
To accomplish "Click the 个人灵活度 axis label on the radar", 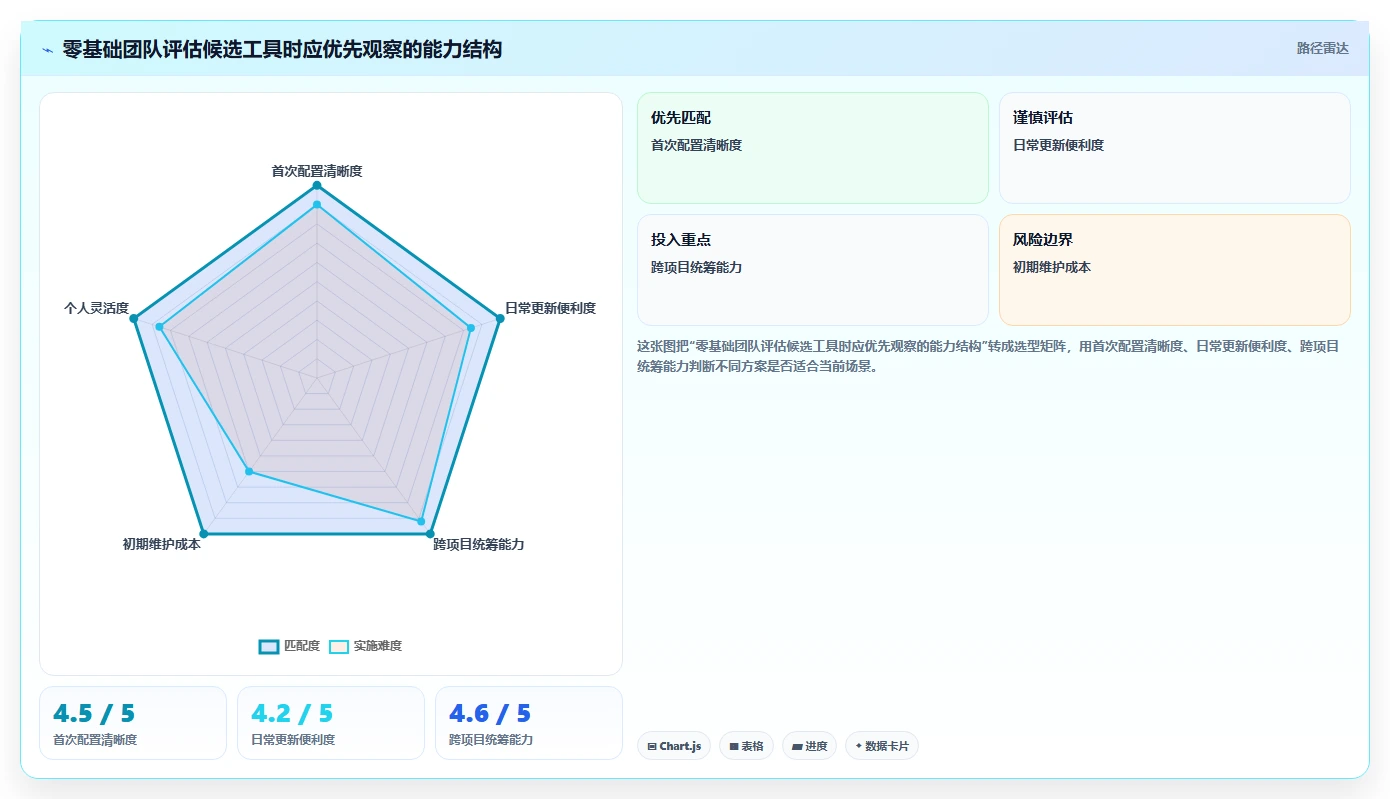I will [96, 308].
